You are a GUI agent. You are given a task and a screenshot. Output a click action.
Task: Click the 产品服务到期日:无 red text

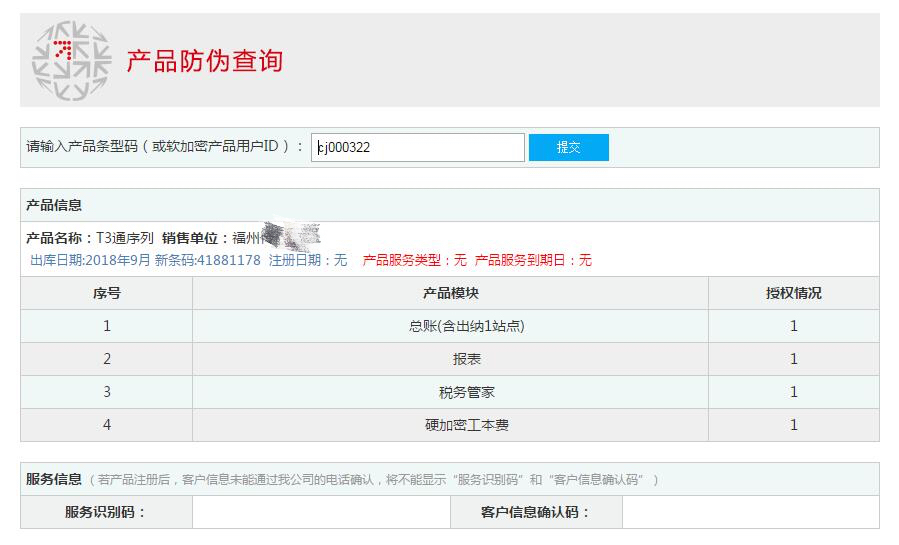point(533,260)
